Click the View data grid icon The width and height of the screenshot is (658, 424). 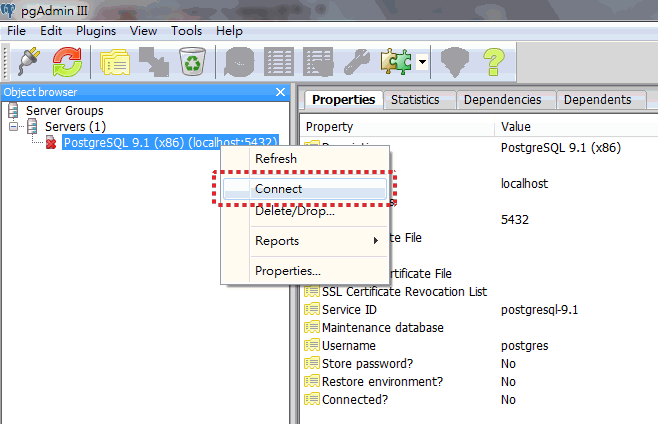(279, 62)
